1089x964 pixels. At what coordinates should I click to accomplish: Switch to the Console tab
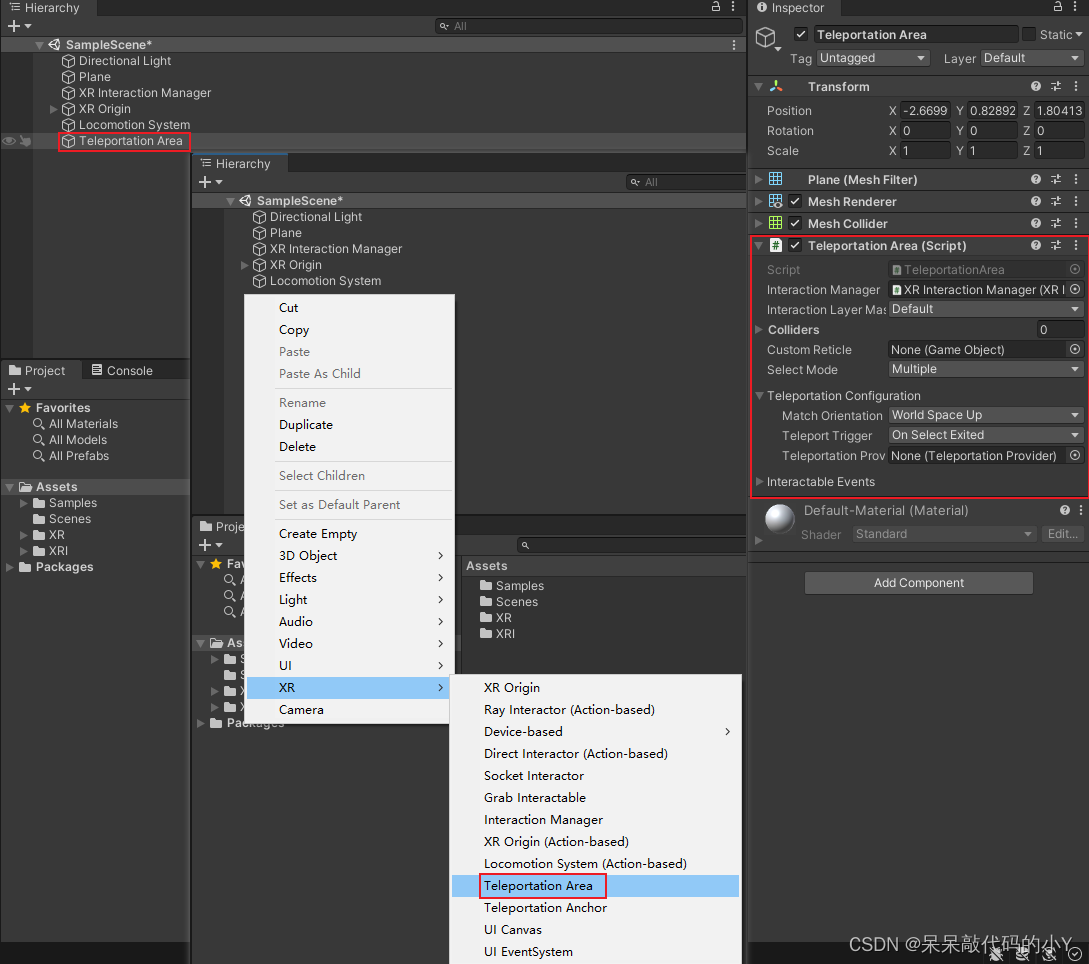[122, 371]
